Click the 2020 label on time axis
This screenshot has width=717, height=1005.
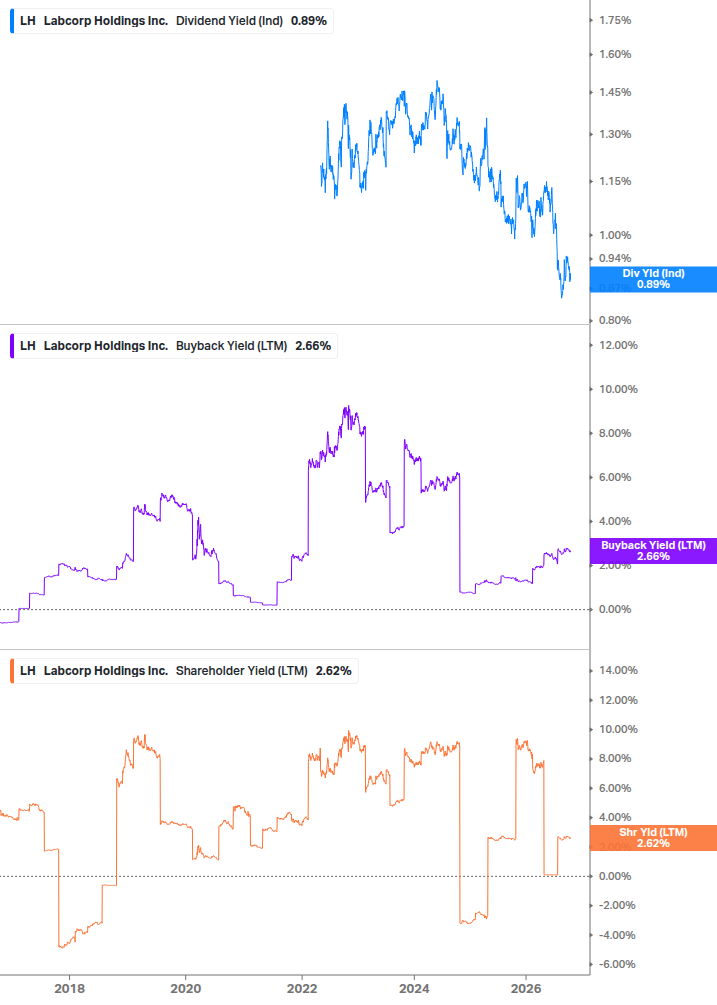[x=185, y=989]
